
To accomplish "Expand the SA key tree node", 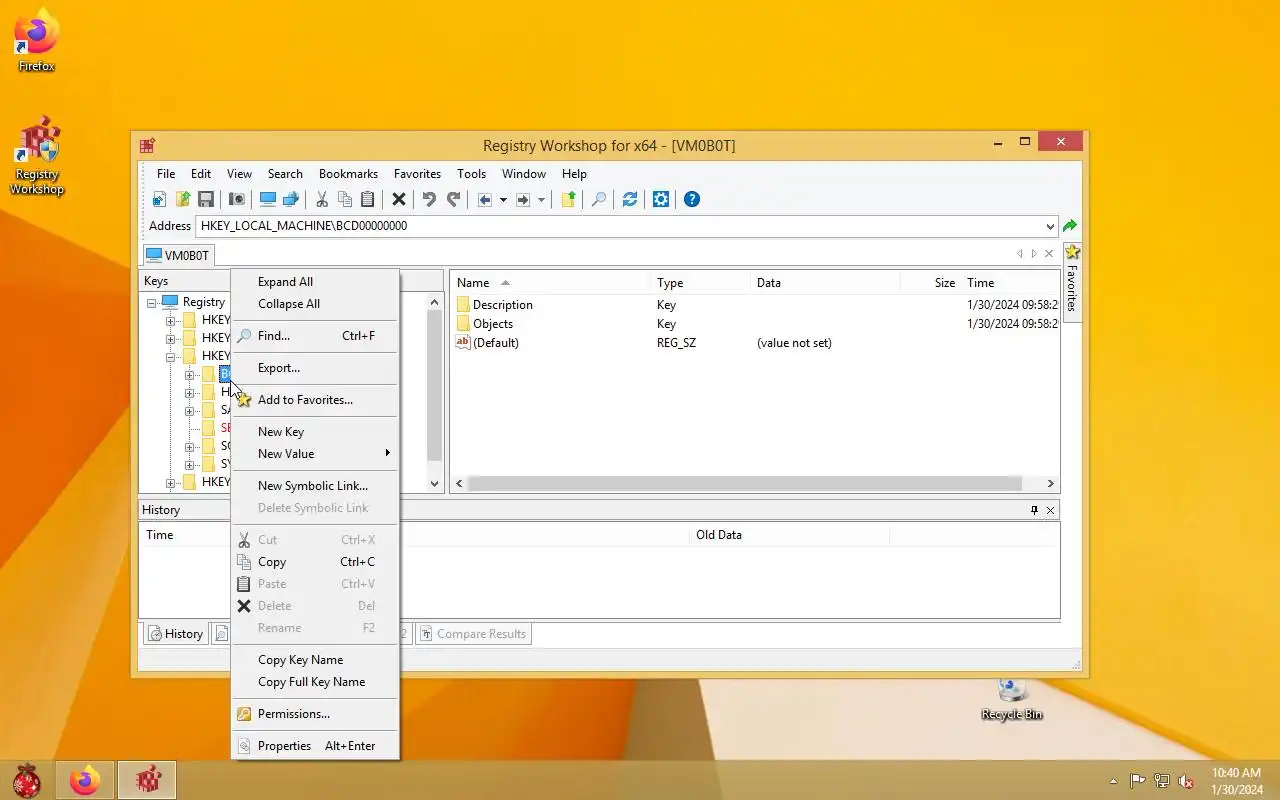I will point(190,410).
